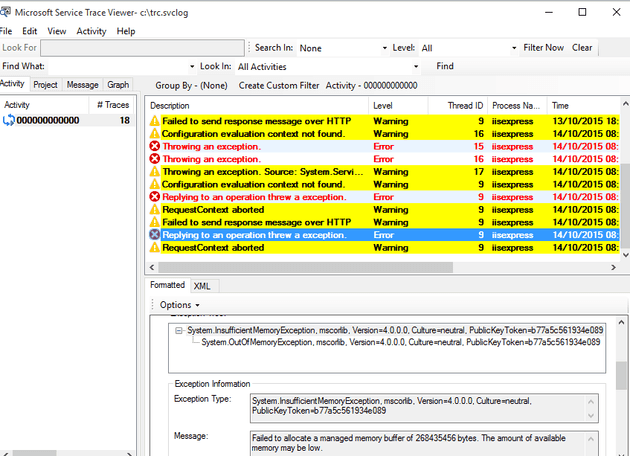Image resolution: width=630 pixels, height=456 pixels.
Task: Click the Clear filter button
Action: [x=582, y=47]
